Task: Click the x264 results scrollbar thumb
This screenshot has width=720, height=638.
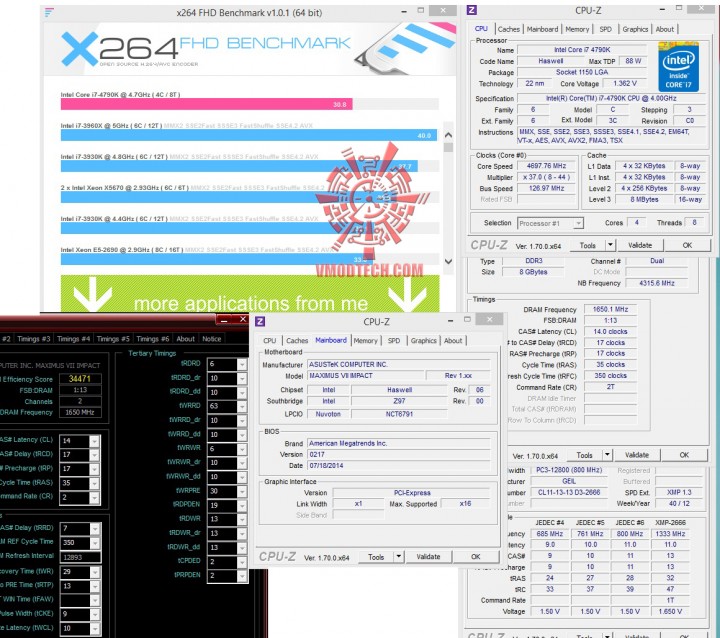Action: (x=449, y=147)
